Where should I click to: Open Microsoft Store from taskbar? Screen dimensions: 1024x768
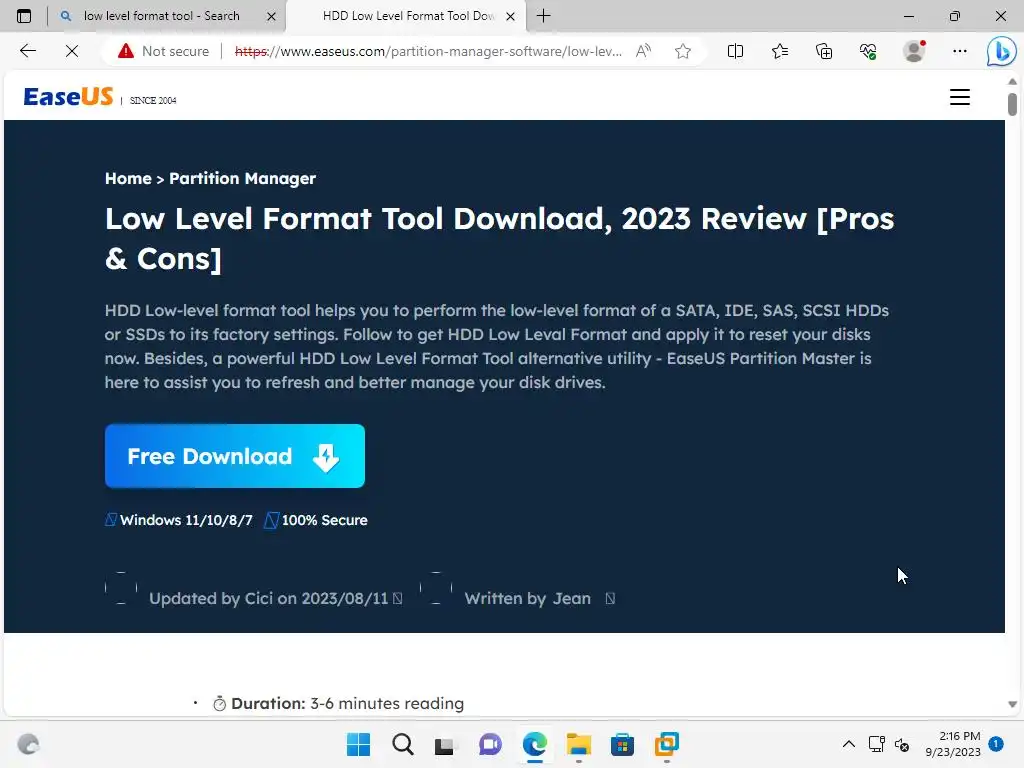point(622,744)
